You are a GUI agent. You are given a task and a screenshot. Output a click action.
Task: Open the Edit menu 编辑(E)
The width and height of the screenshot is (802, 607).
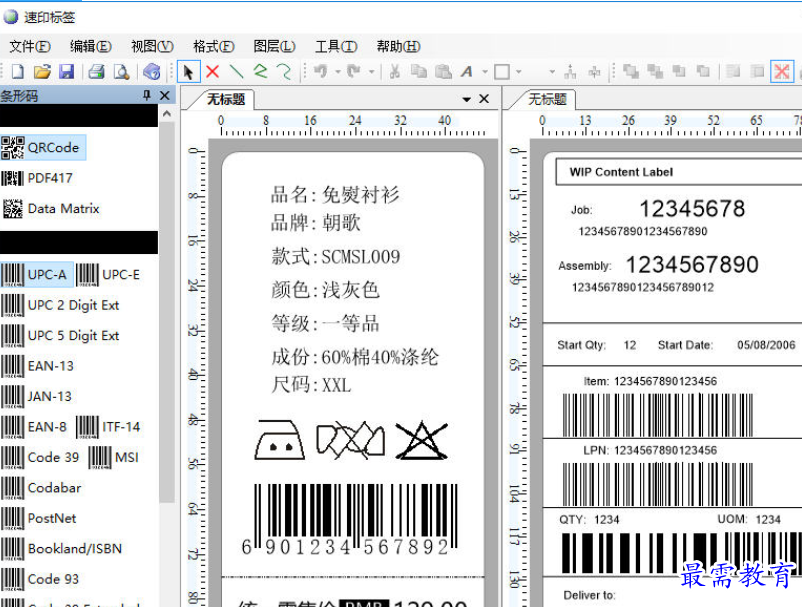tap(91, 47)
